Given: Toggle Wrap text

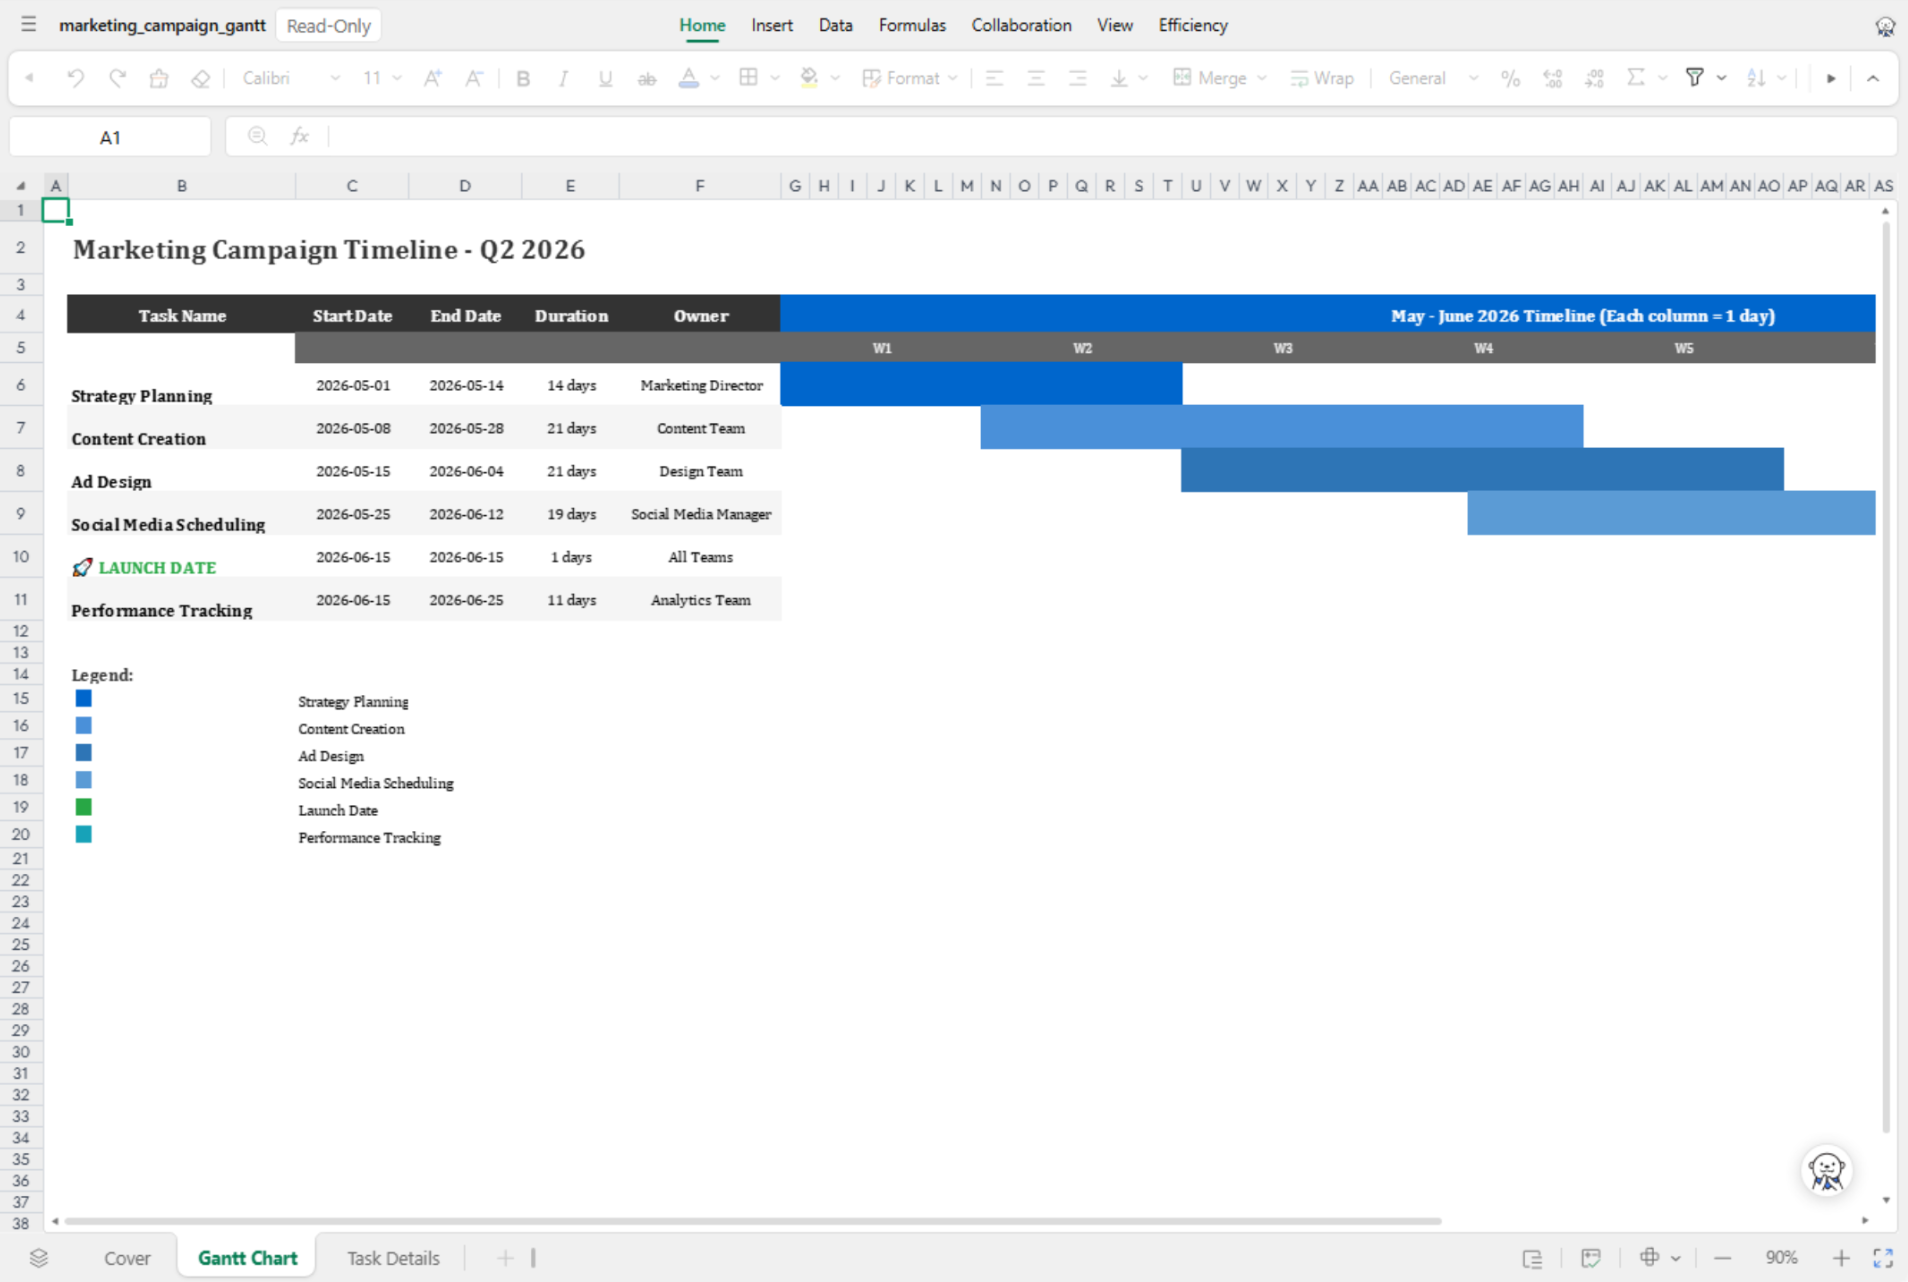Looking at the screenshot, I should [x=1322, y=78].
